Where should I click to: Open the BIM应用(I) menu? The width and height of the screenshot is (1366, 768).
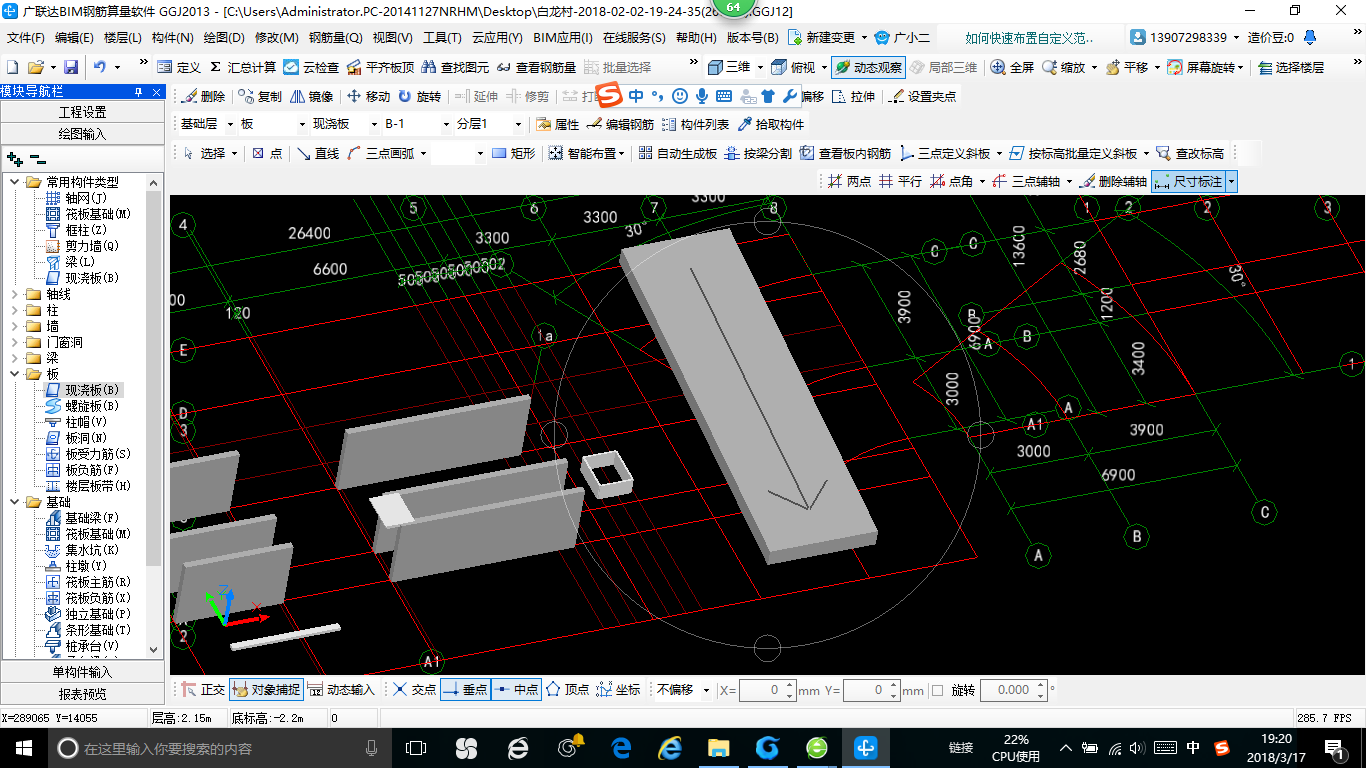pos(562,38)
